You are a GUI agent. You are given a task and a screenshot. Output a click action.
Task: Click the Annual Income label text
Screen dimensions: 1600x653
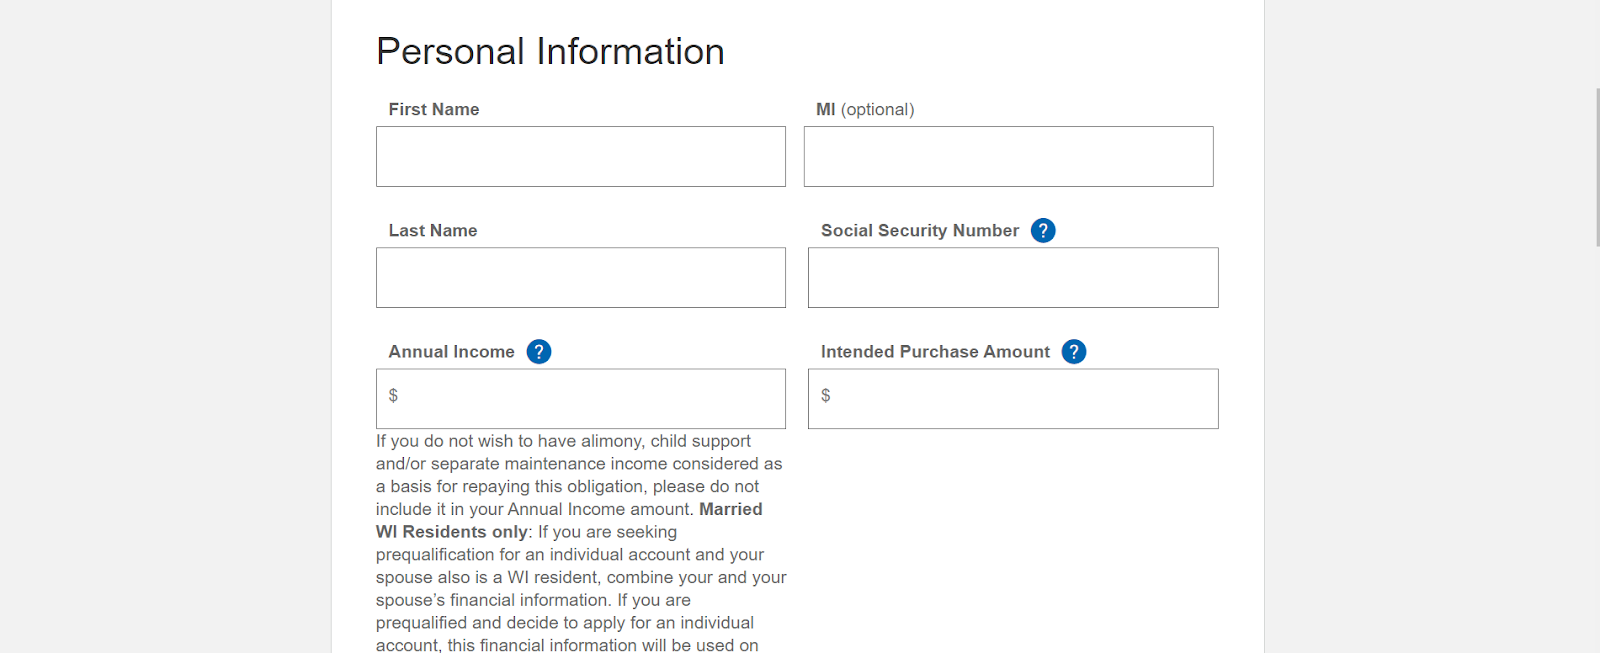click(x=451, y=352)
